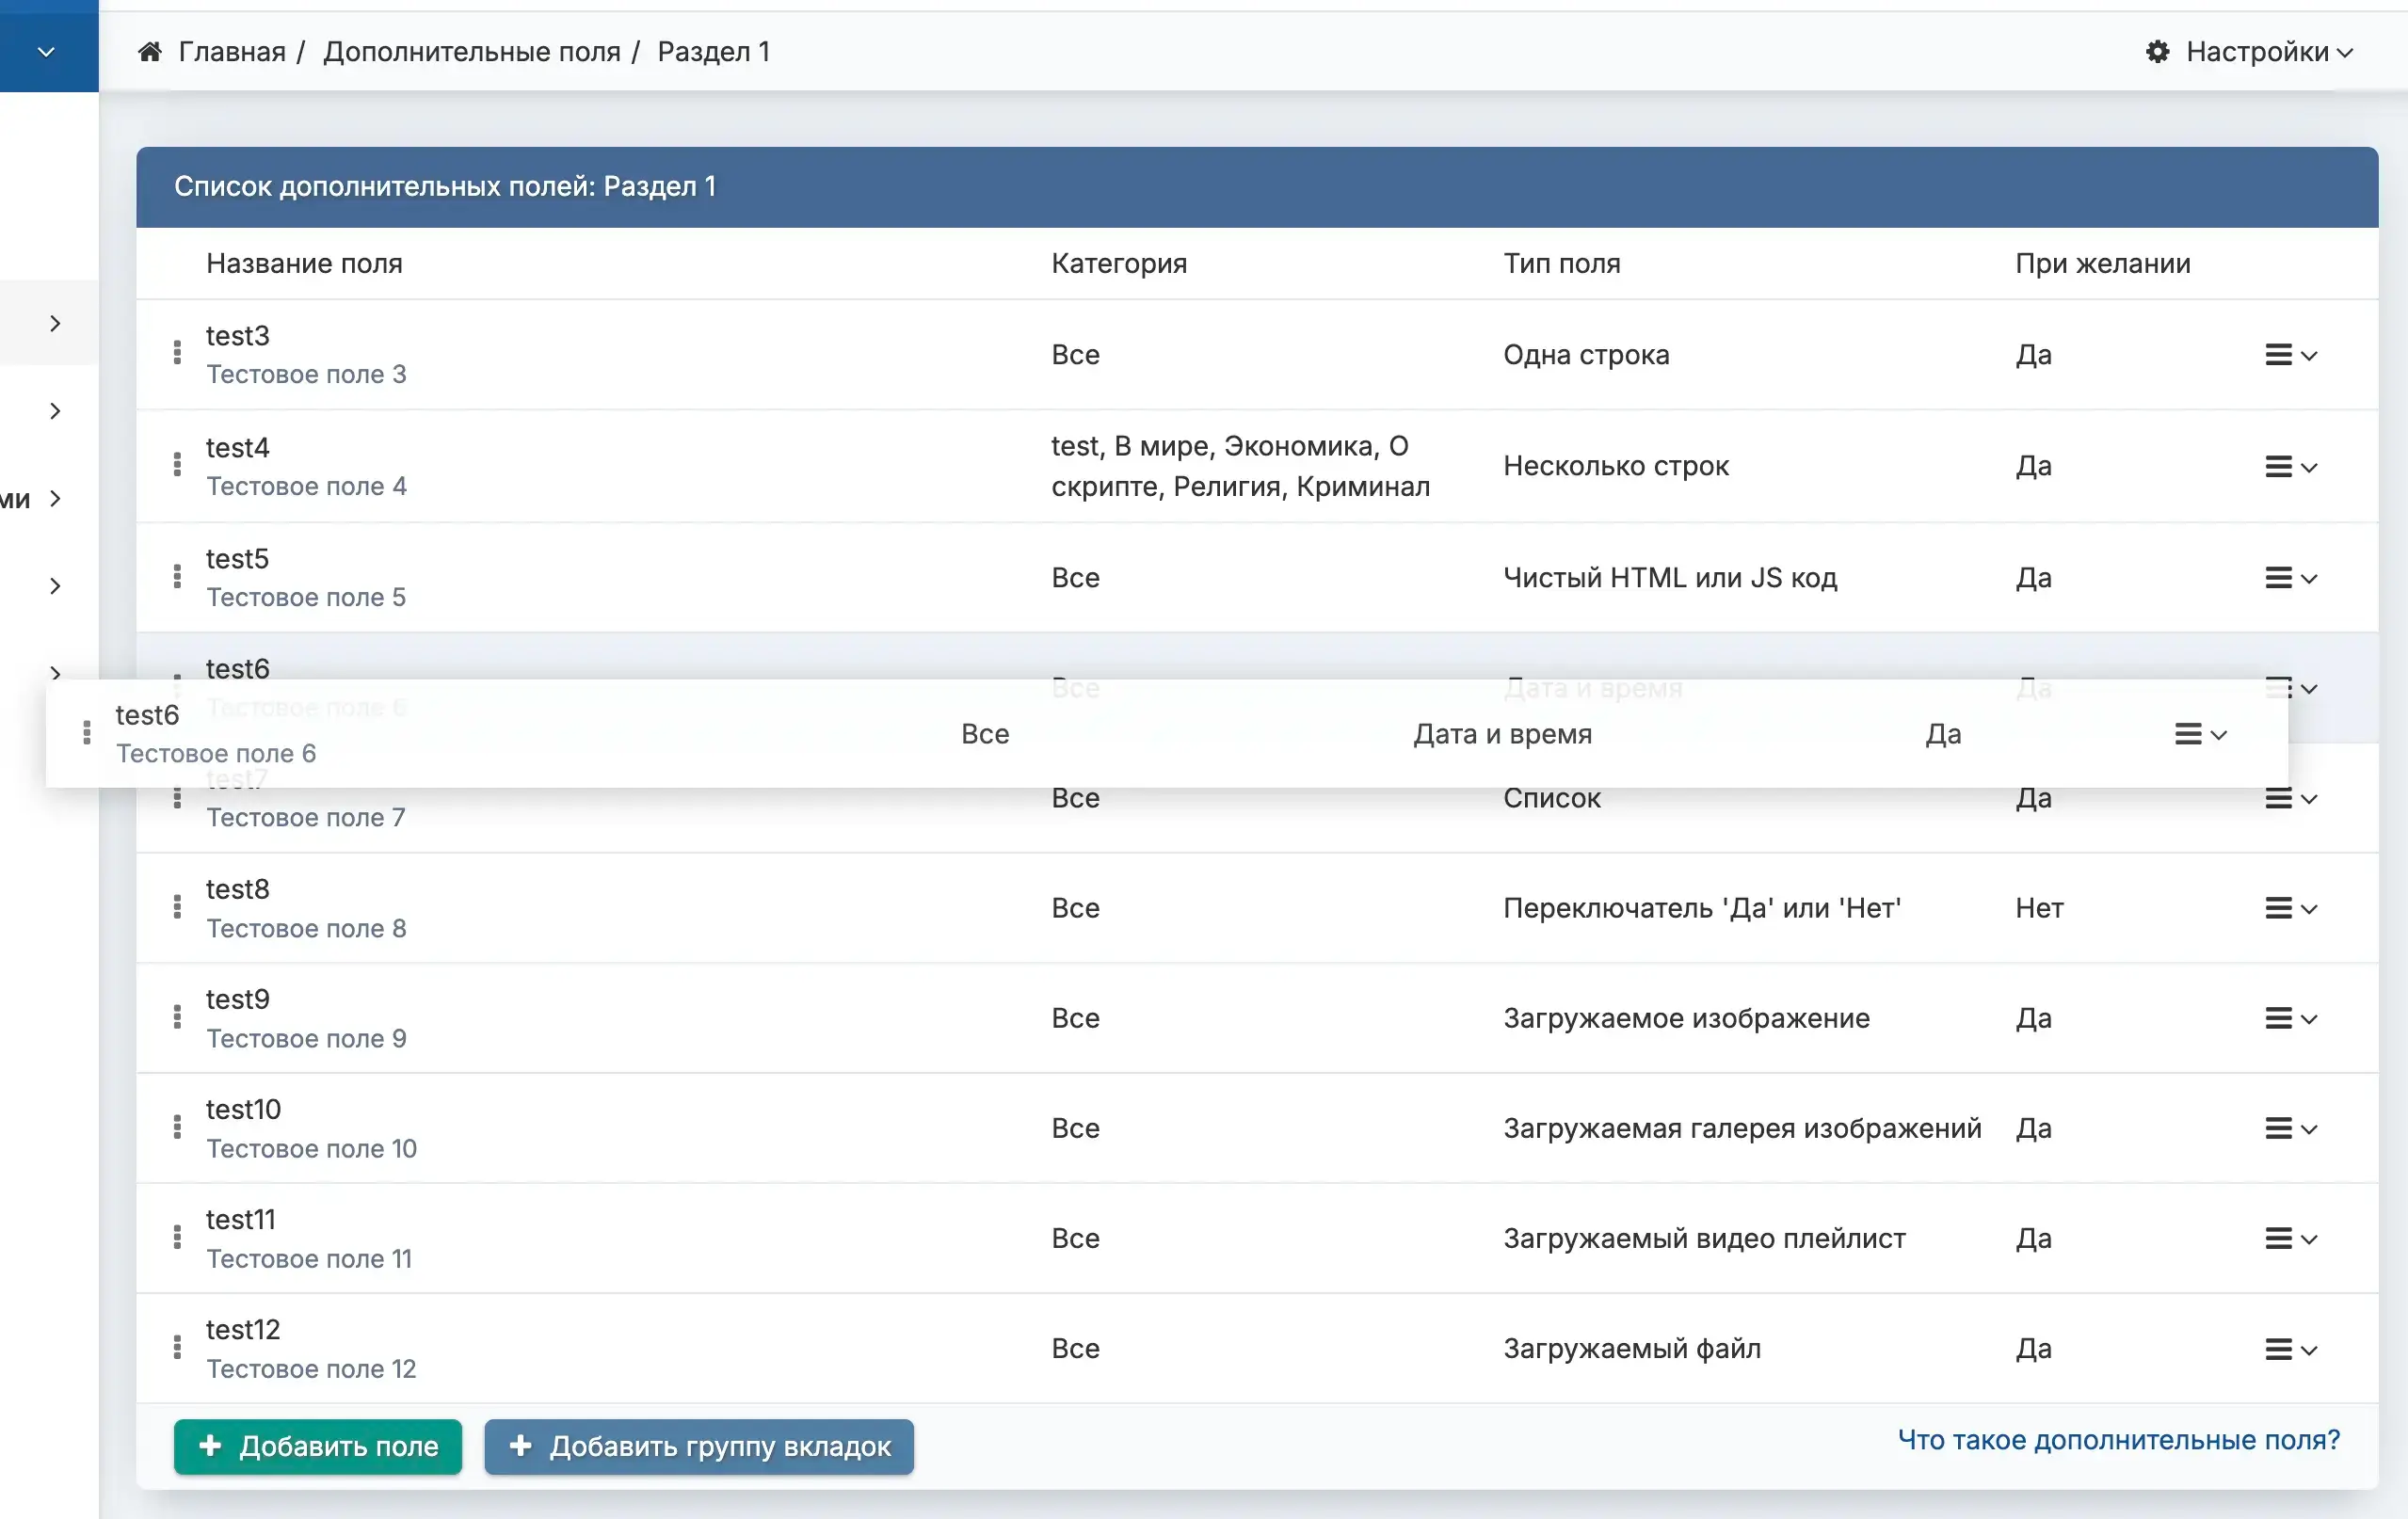2408x1519 pixels.
Task: Click the Раздел 1 breadcrumb item
Action: (714, 51)
